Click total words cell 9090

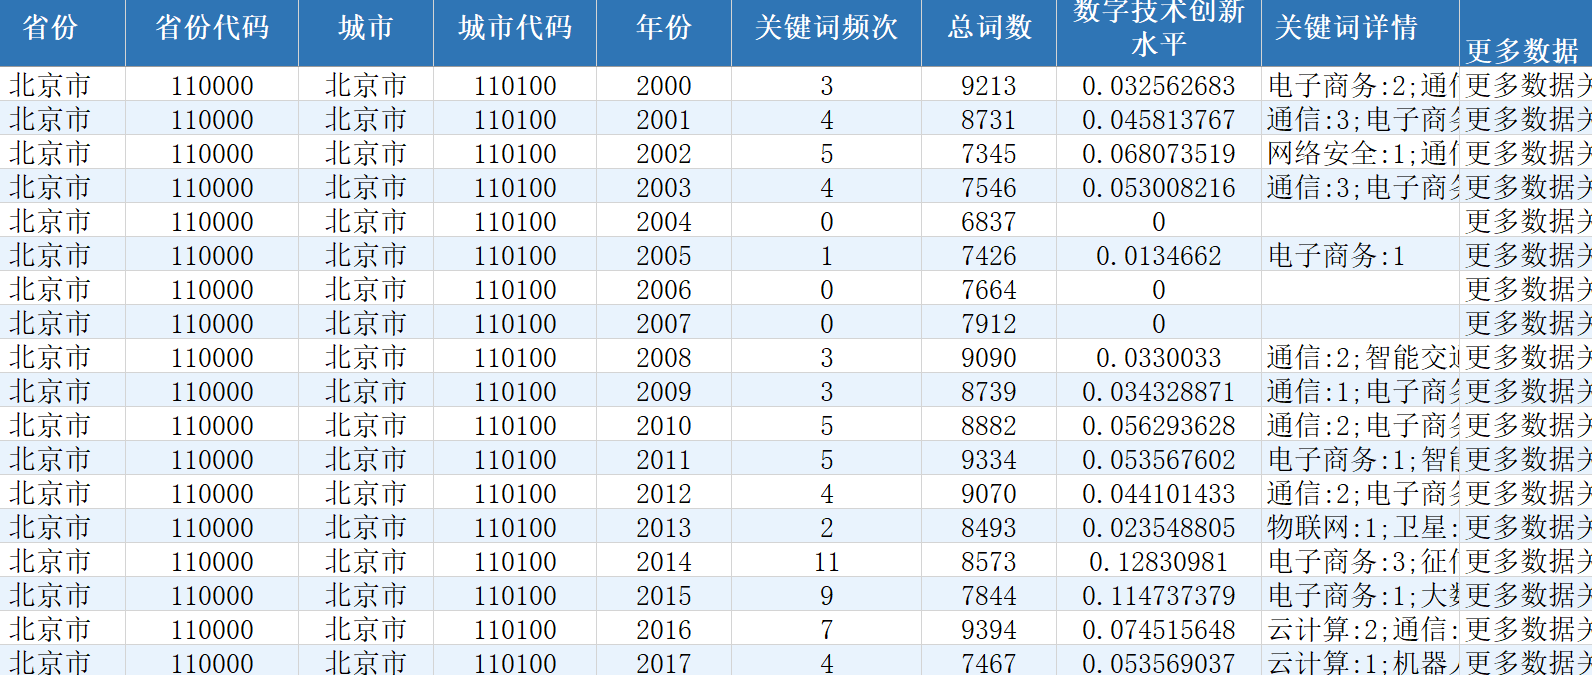point(989,358)
